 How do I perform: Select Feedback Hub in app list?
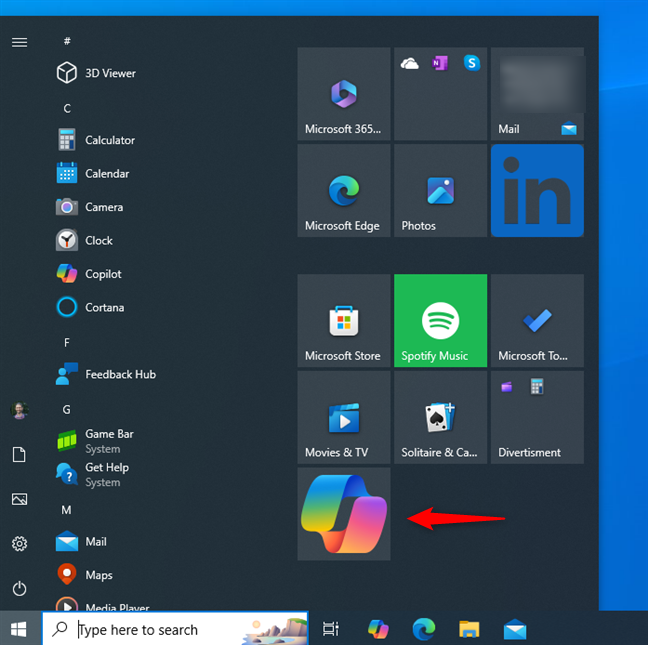pyautogui.click(x=120, y=374)
